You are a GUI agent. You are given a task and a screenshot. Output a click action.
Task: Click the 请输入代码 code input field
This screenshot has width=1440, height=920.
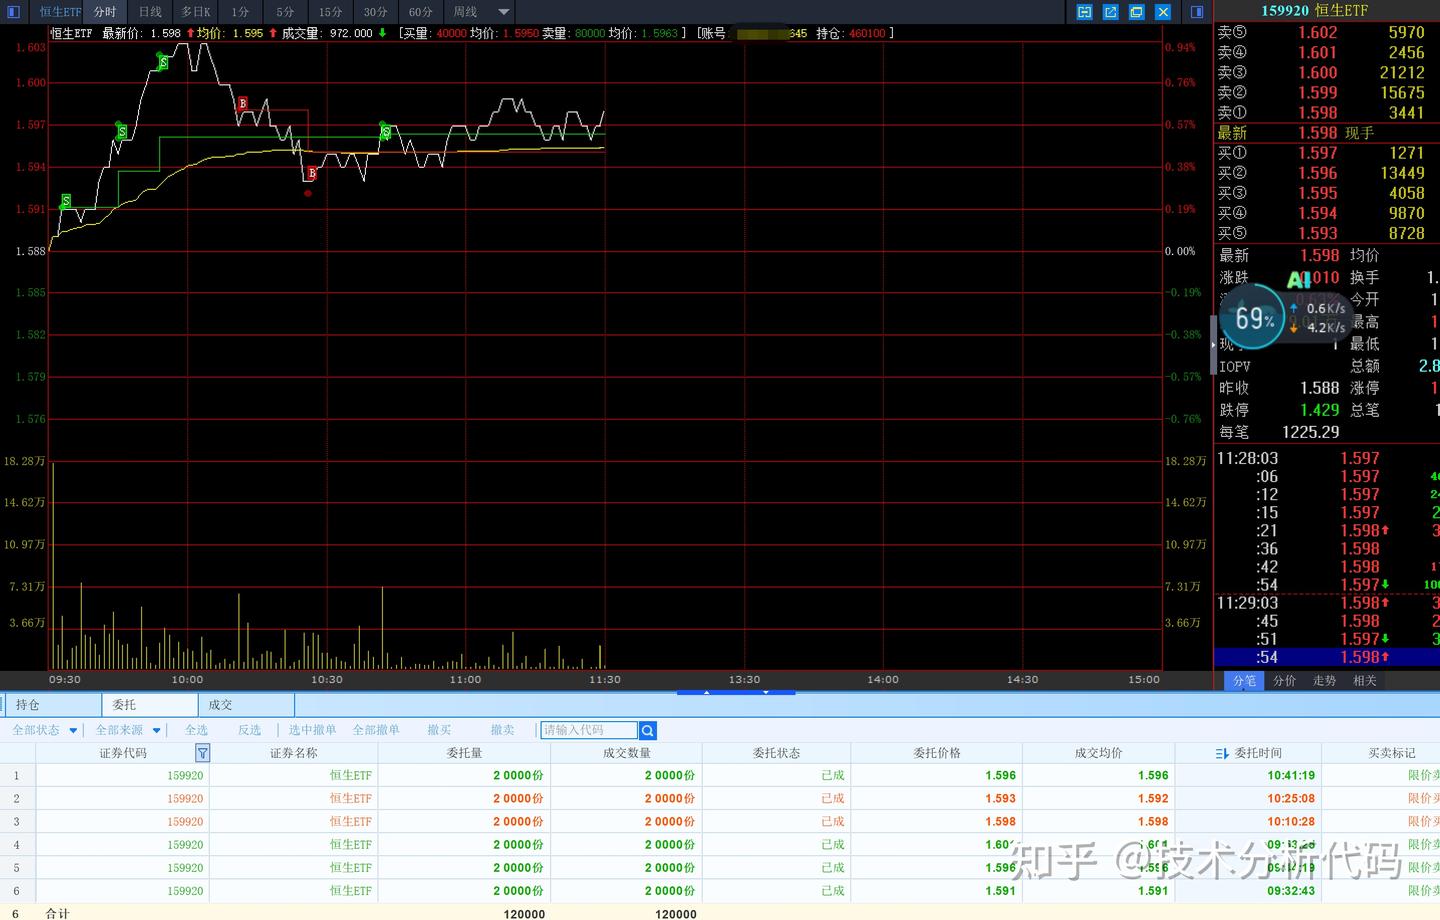pos(589,730)
